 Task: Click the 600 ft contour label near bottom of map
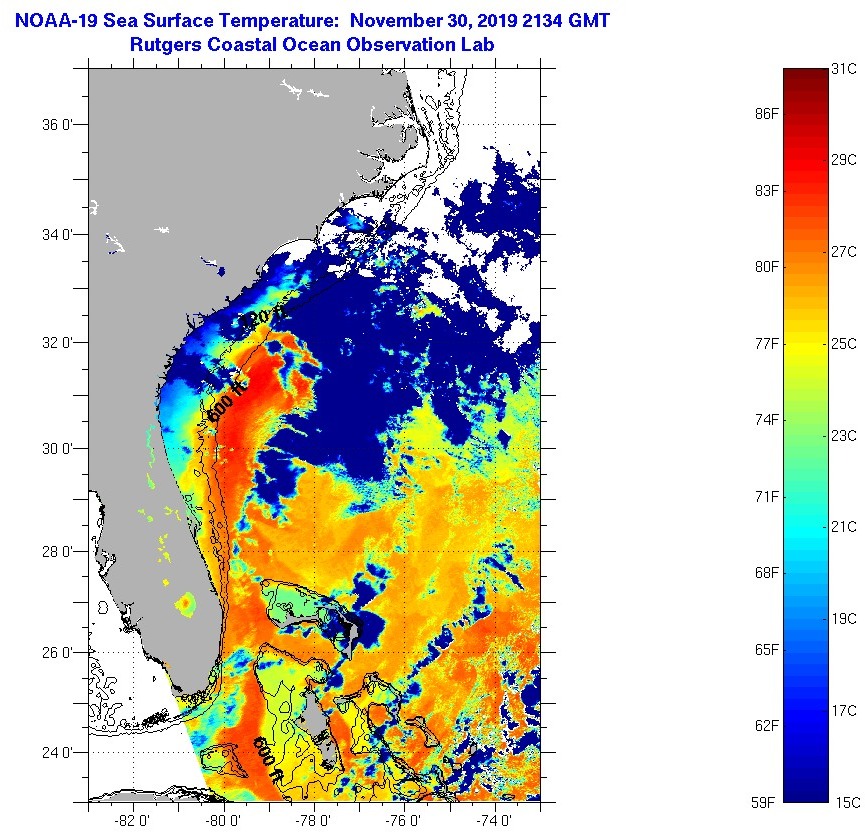[267, 757]
